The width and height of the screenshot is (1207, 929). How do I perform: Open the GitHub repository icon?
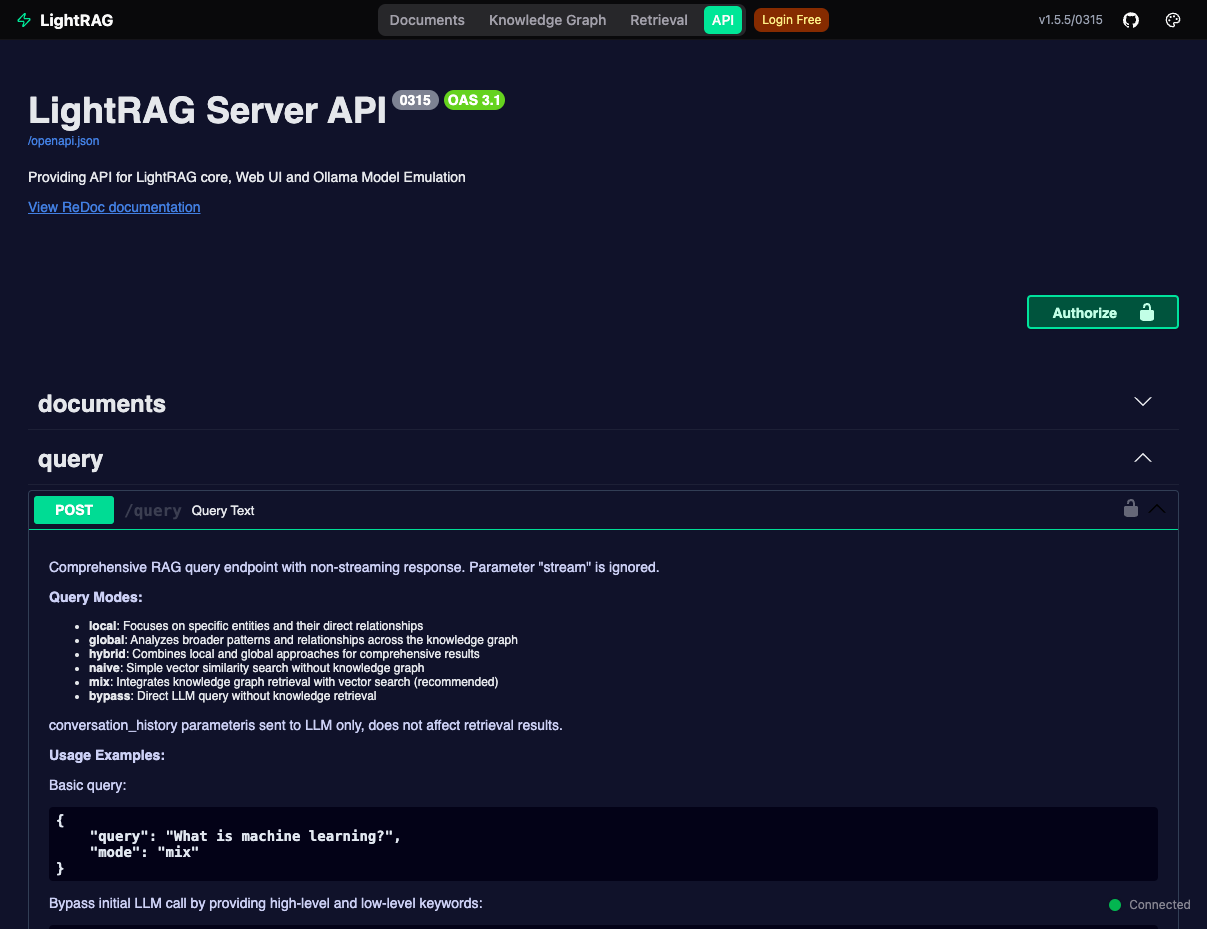(x=1131, y=20)
